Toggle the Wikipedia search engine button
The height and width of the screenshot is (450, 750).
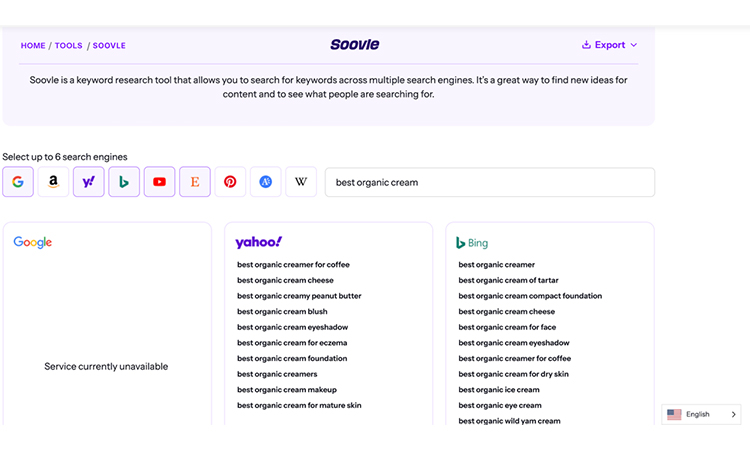[x=301, y=182]
